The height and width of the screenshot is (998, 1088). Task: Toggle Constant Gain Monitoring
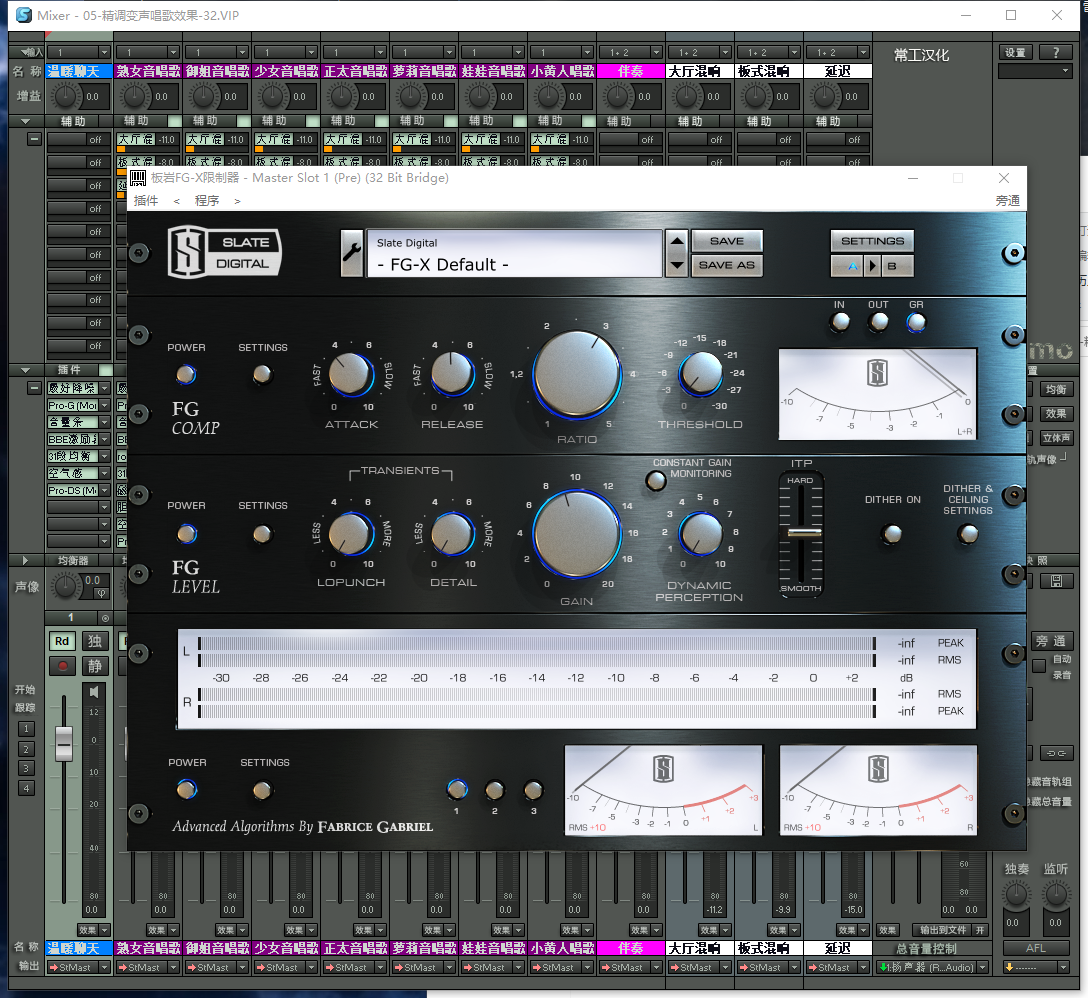[x=656, y=480]
